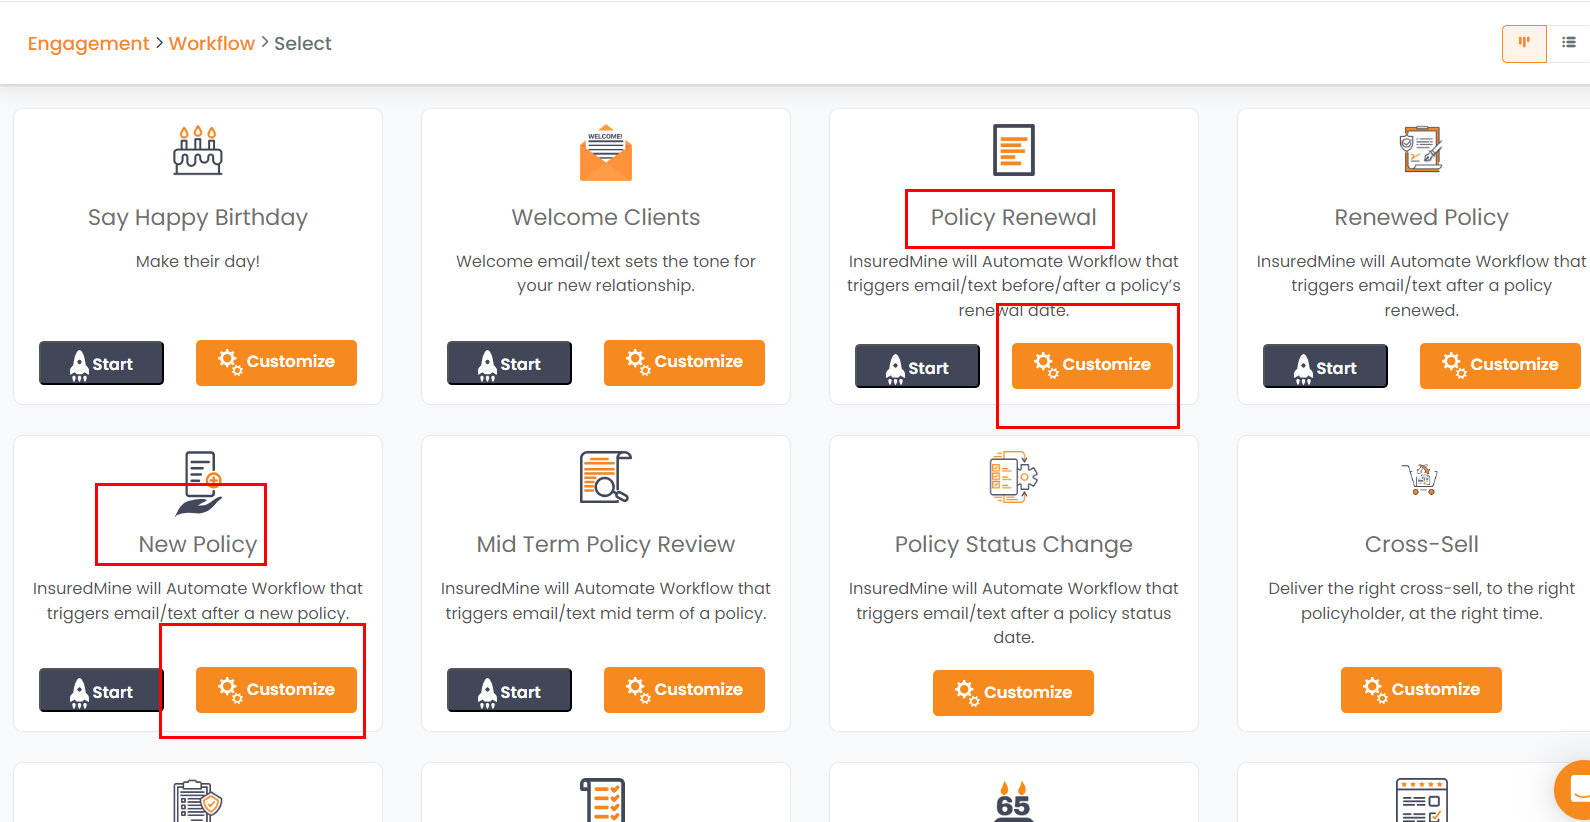Customize the Say Happy Birthday workflow
1590x822 pixels.
276,362
